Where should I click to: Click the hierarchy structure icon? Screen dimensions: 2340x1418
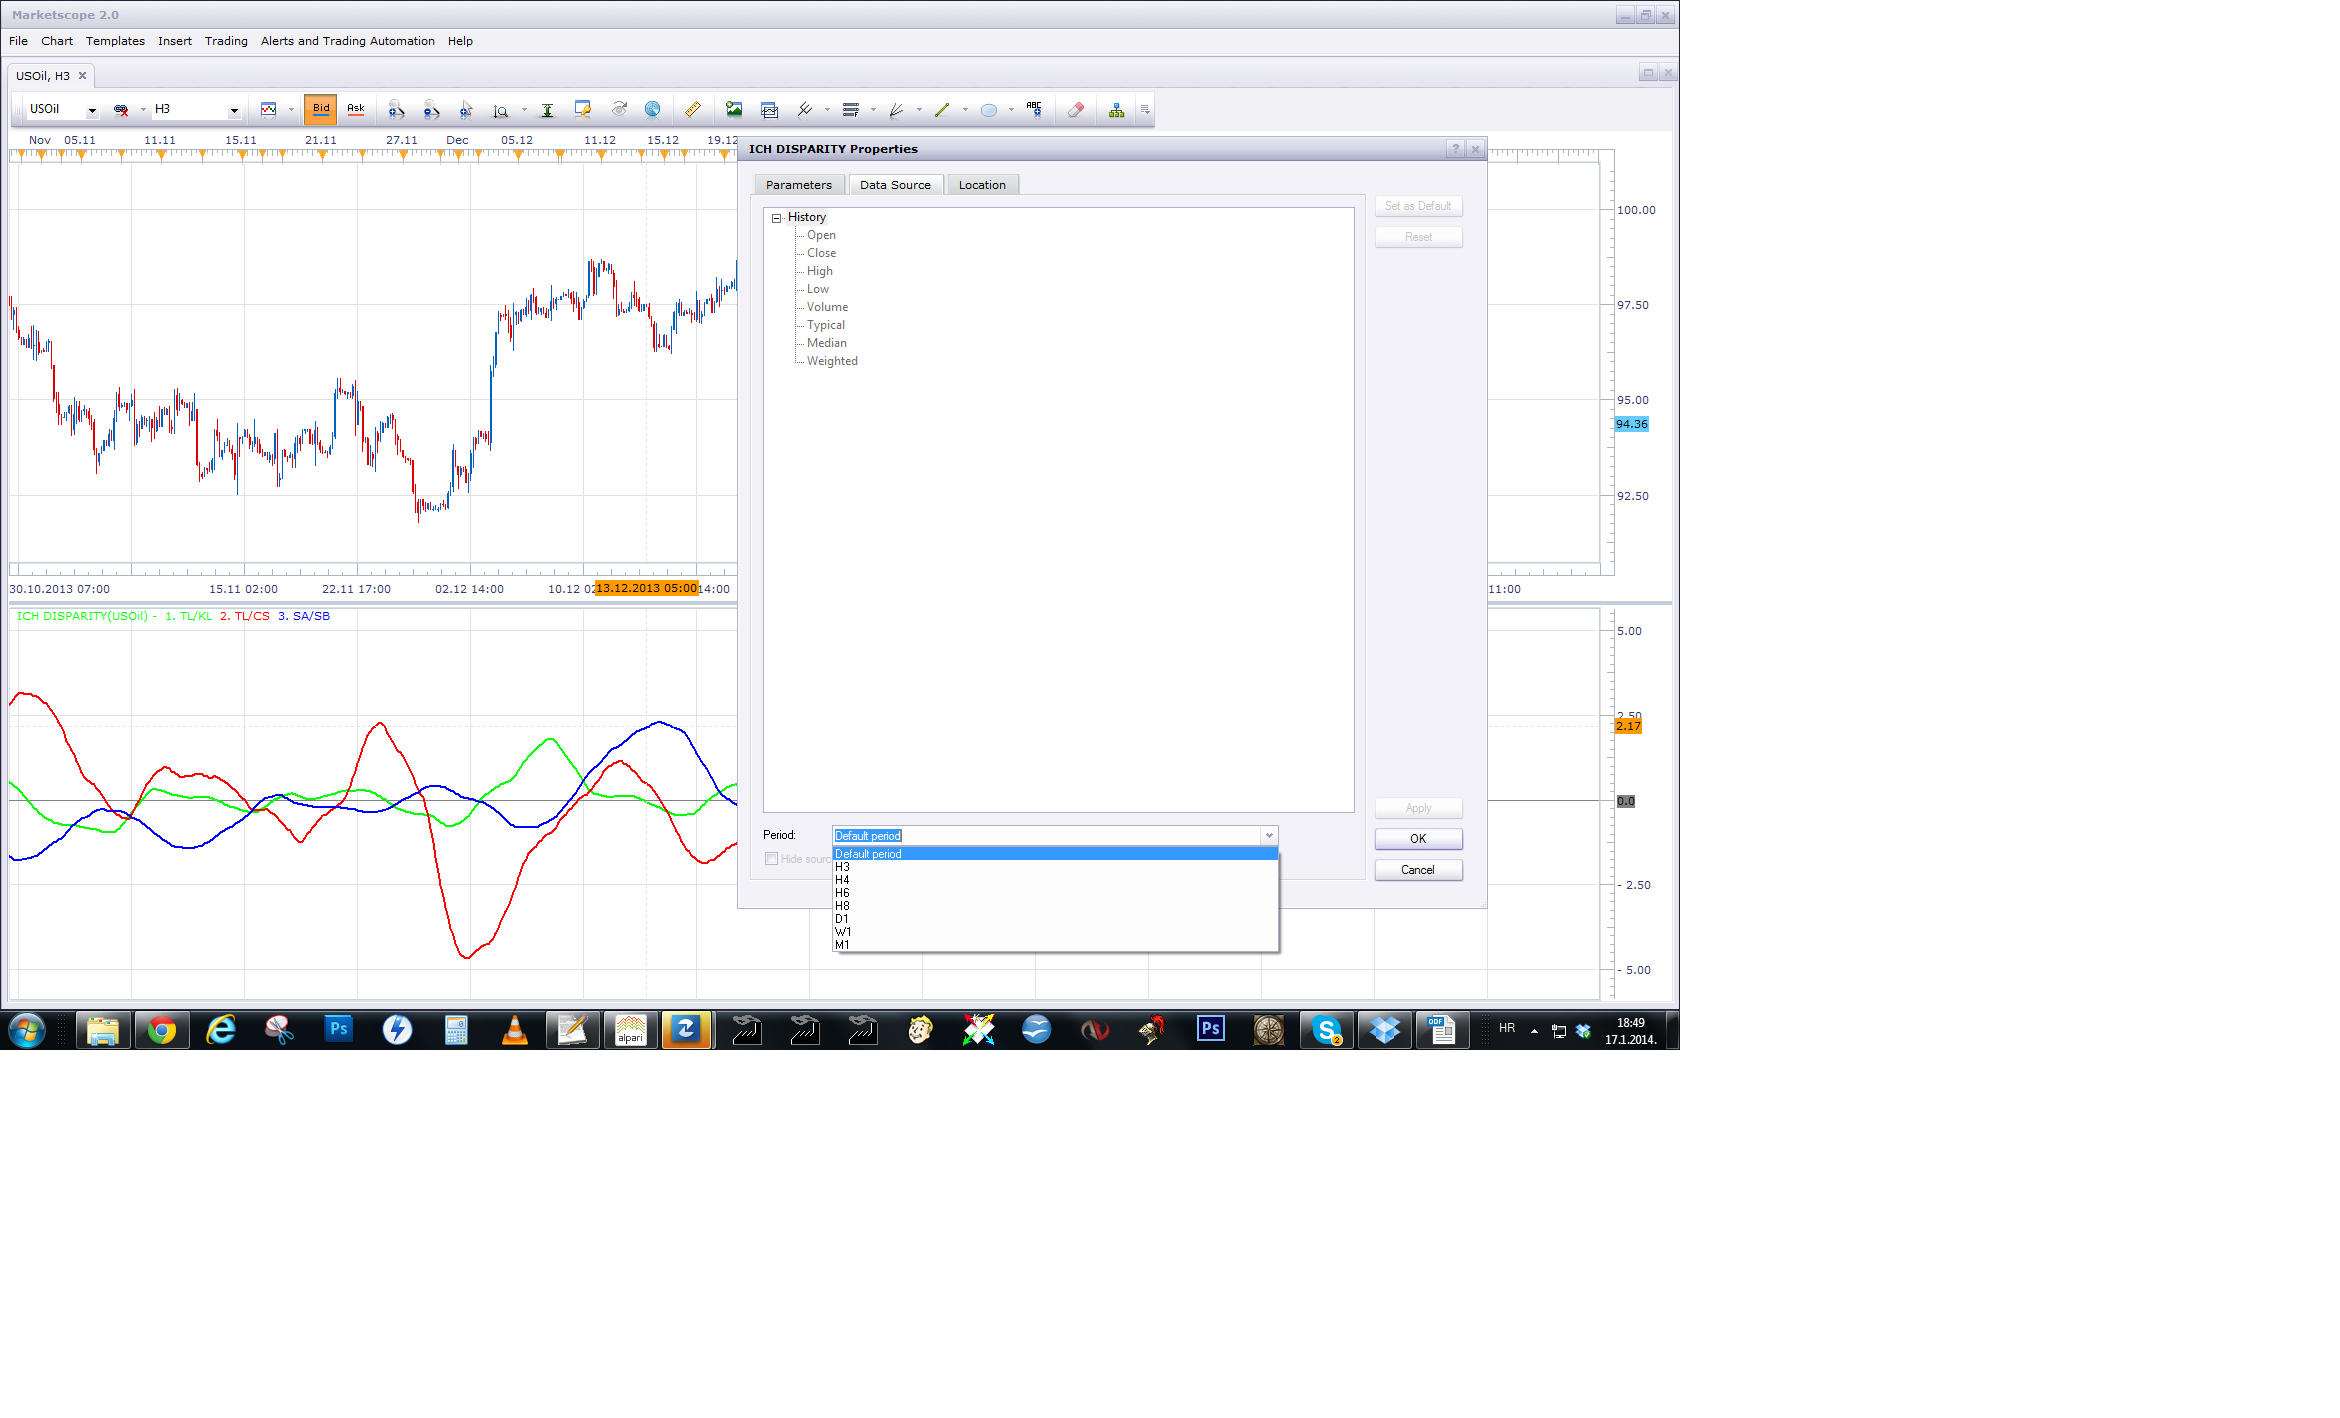[x=1116, y=110]
